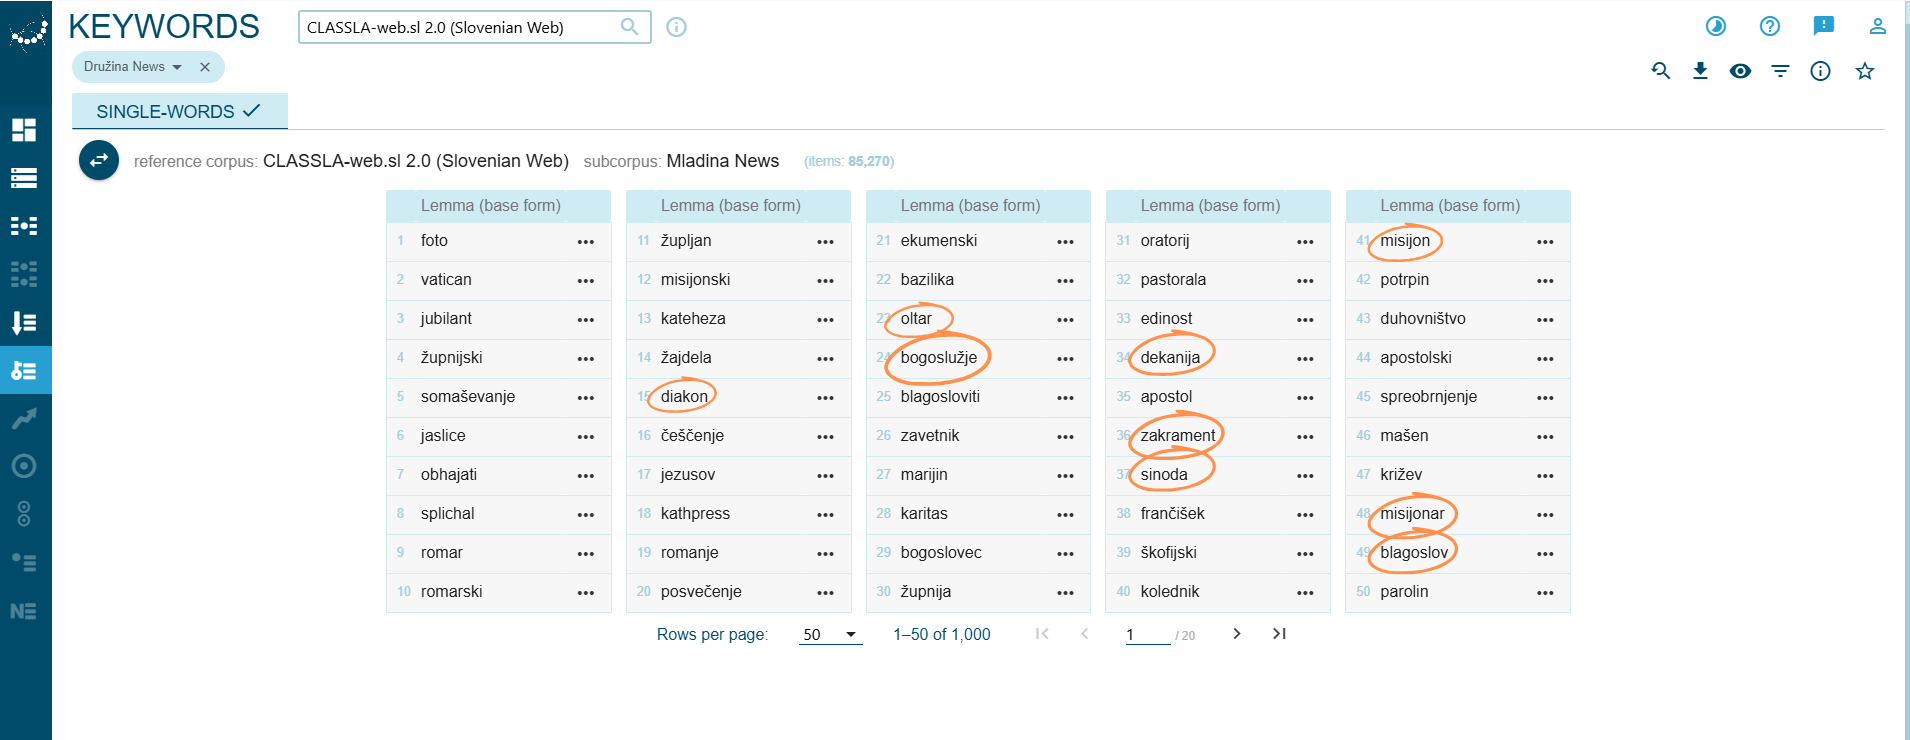The height and width of the screenshot is (740, 1910).
Task: Toggle the usage indicator icon top right
Action: pos(1716,26)
